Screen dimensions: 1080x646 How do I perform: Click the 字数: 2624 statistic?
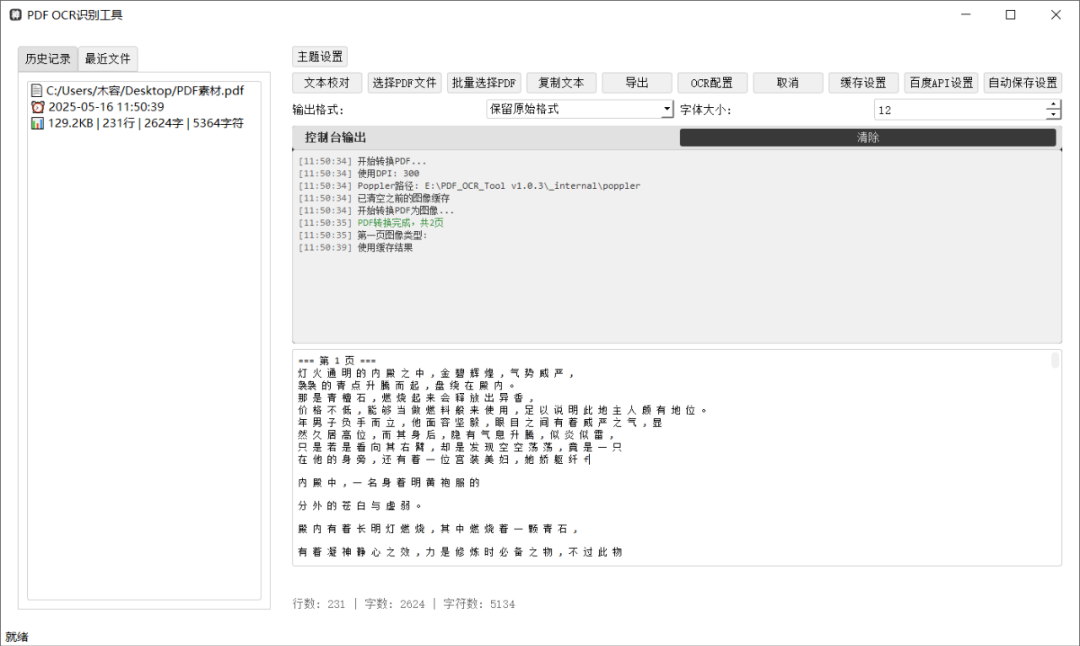point(395,604)
